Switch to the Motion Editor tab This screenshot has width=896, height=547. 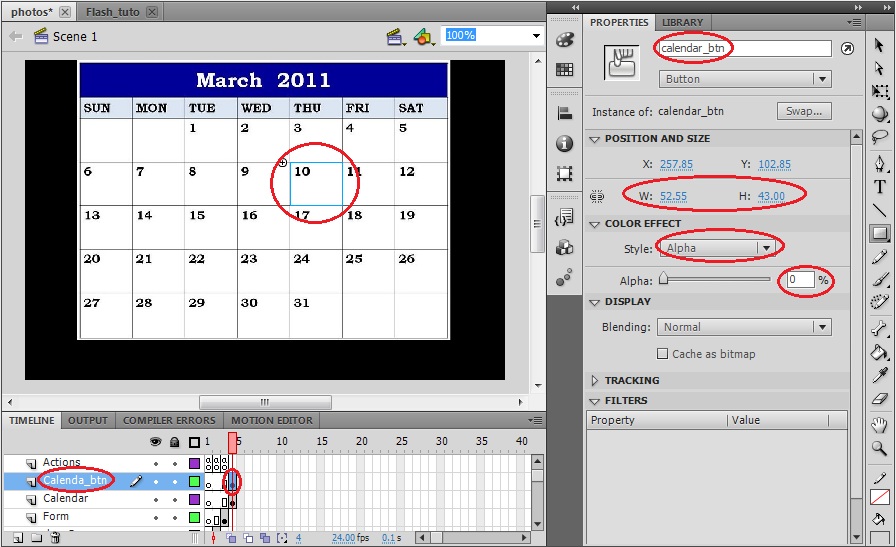(x=272, y=421)
